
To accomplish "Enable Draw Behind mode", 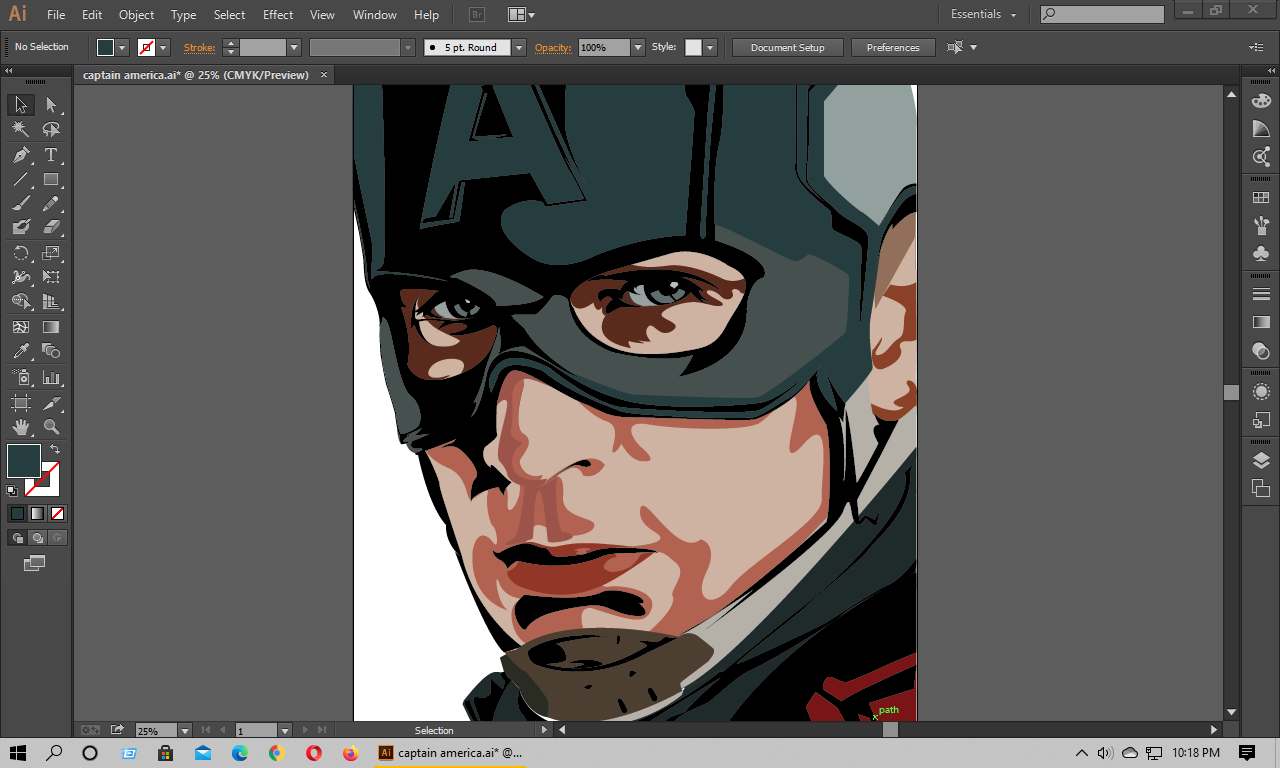I will [x=37, y=537].
